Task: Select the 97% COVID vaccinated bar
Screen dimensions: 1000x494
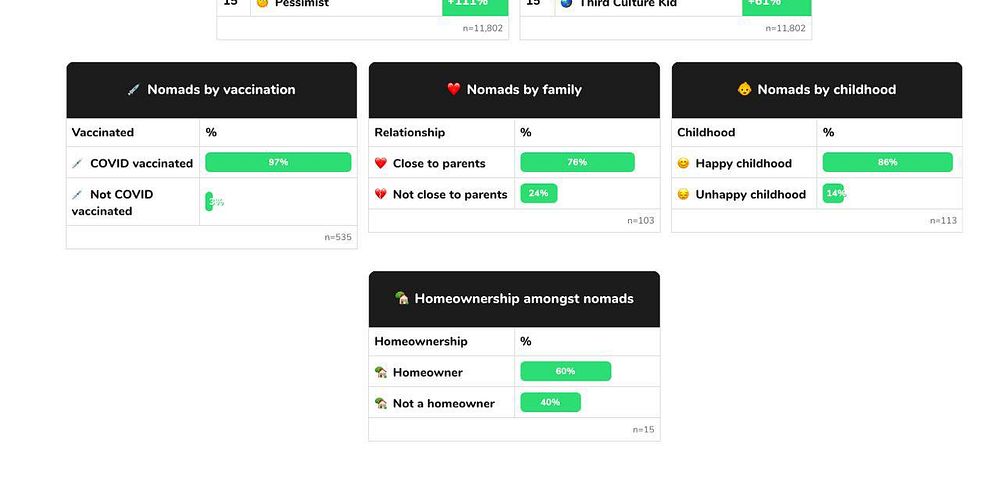Action: coord(278,163)
